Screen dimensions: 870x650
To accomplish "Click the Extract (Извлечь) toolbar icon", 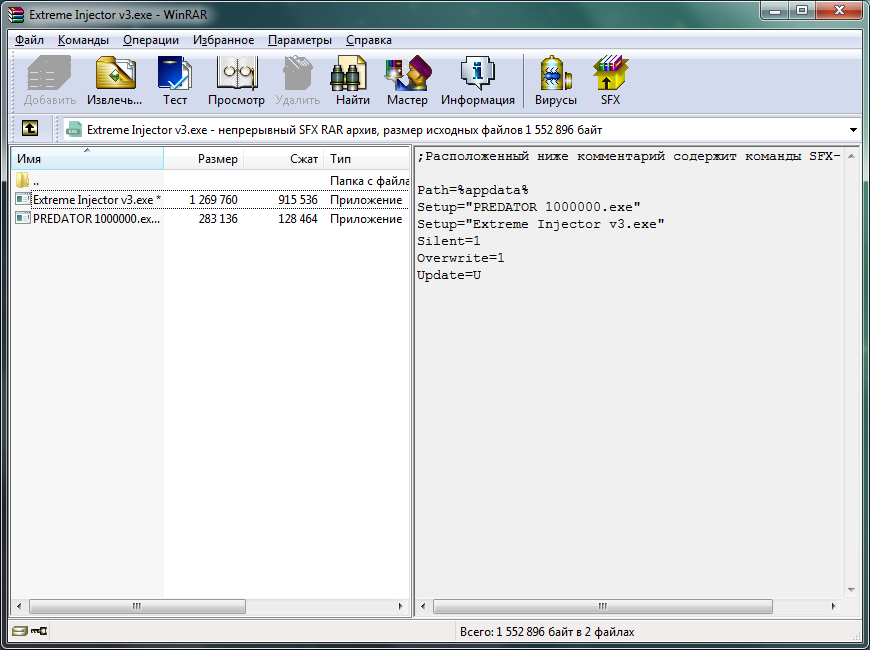I will 115,81.
